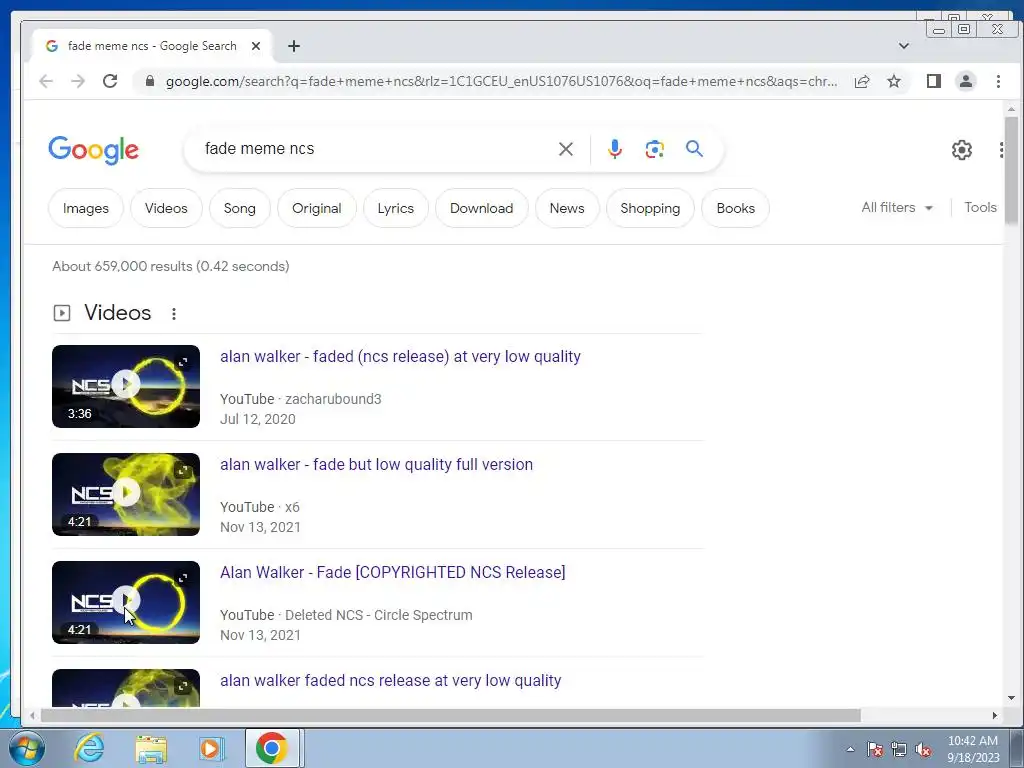The height and width of the screenshot is (768, 1024).
Task: Search by image with Google Lens icon
Action: pos(654,149)
